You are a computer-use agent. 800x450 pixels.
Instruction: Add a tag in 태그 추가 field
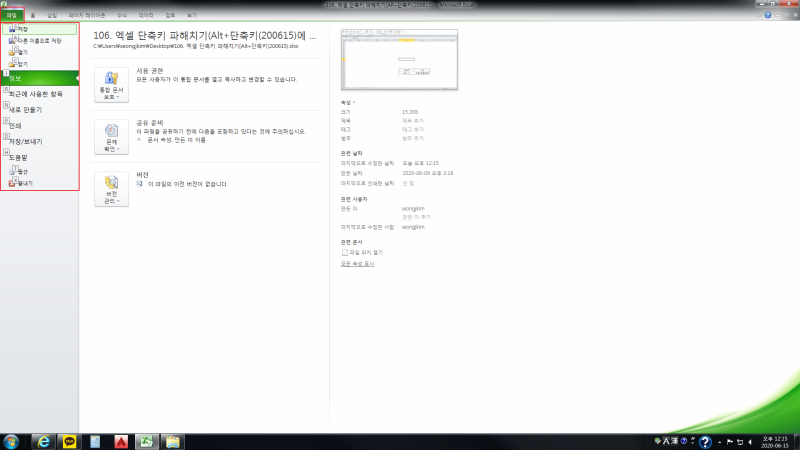[413, 130]
